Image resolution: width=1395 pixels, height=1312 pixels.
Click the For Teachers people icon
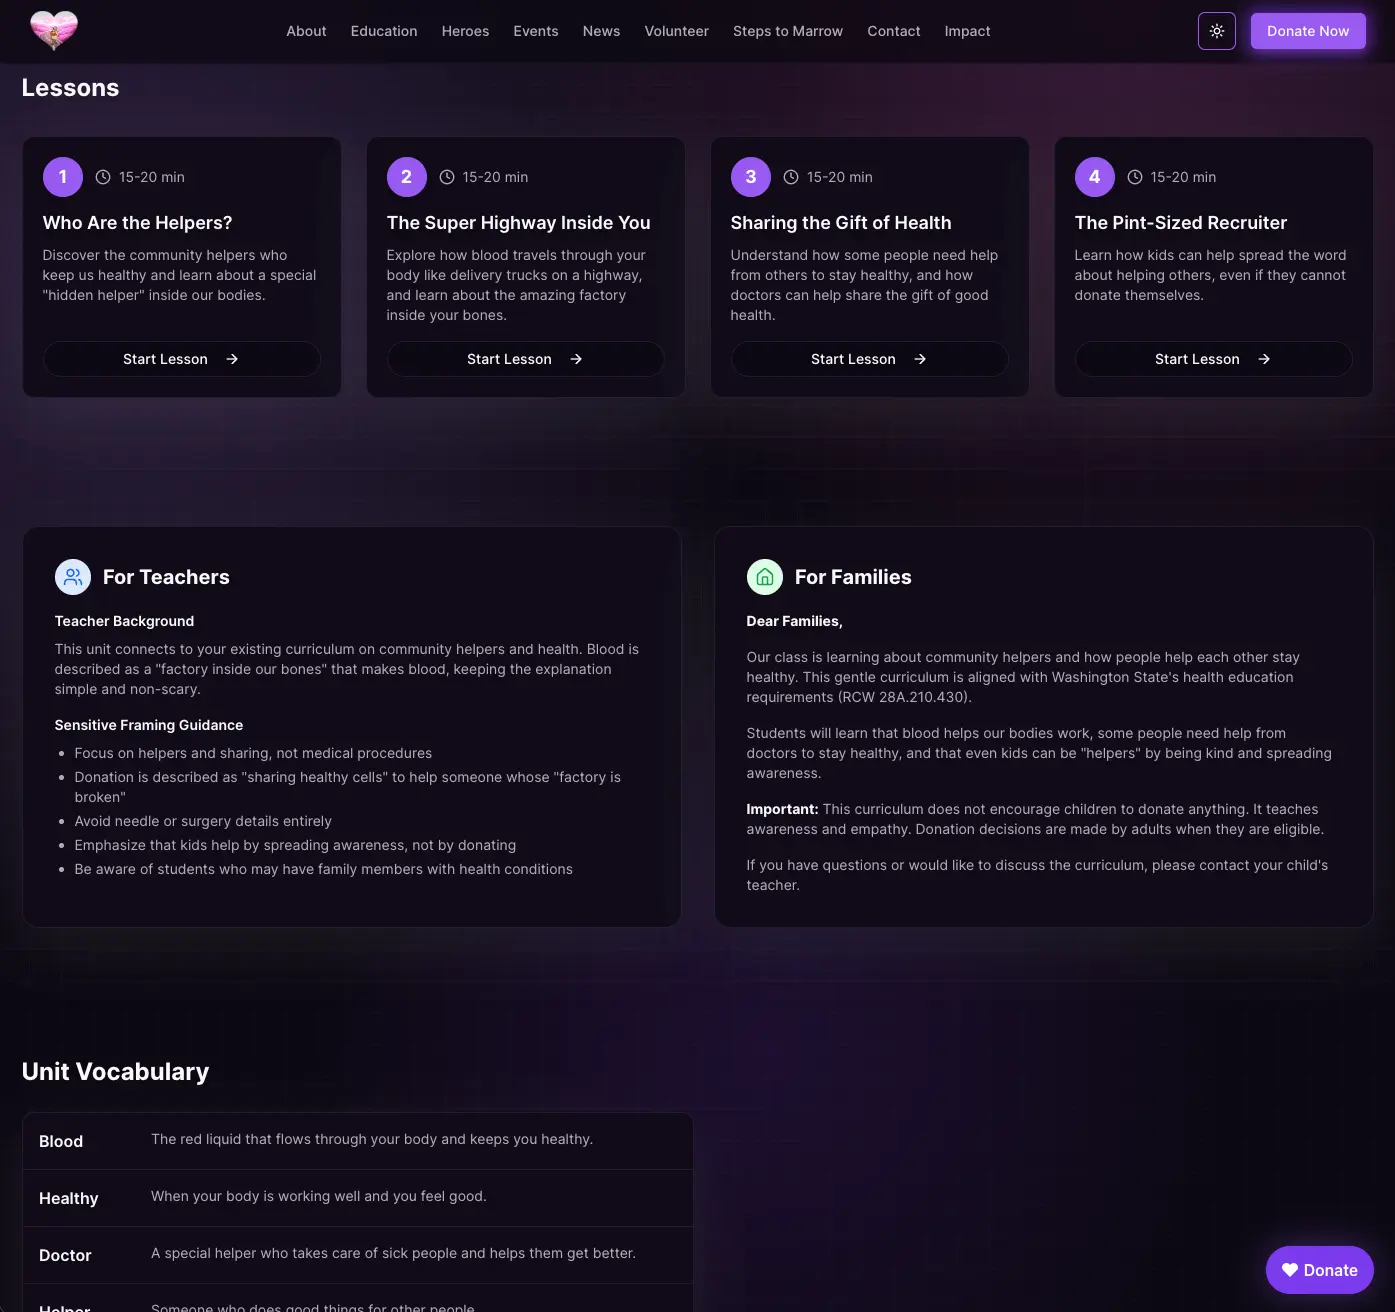72,577
